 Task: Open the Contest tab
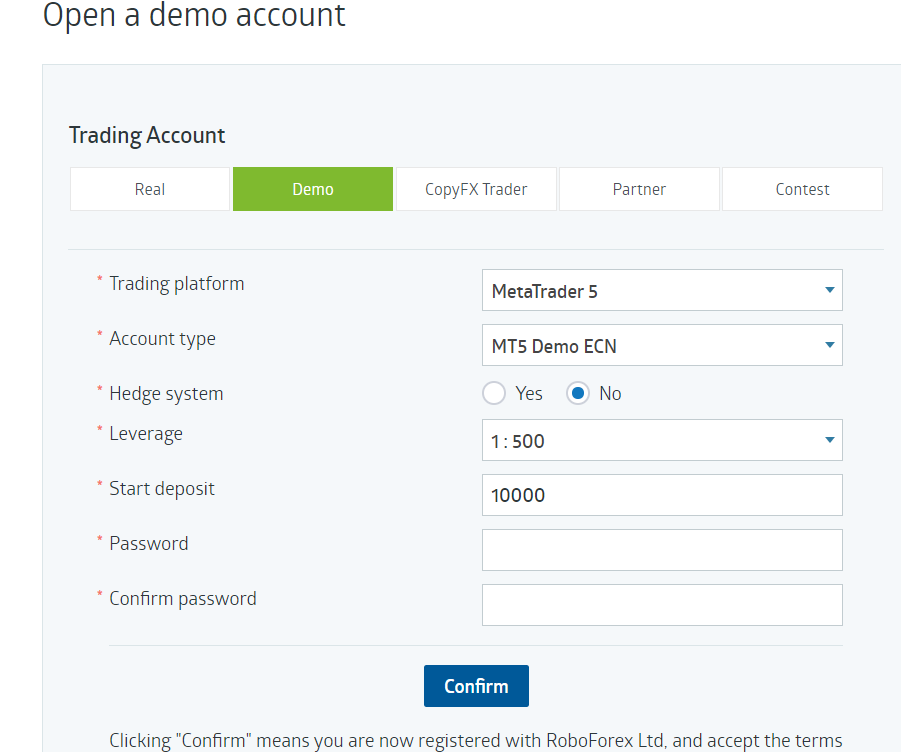coord(802,189)
